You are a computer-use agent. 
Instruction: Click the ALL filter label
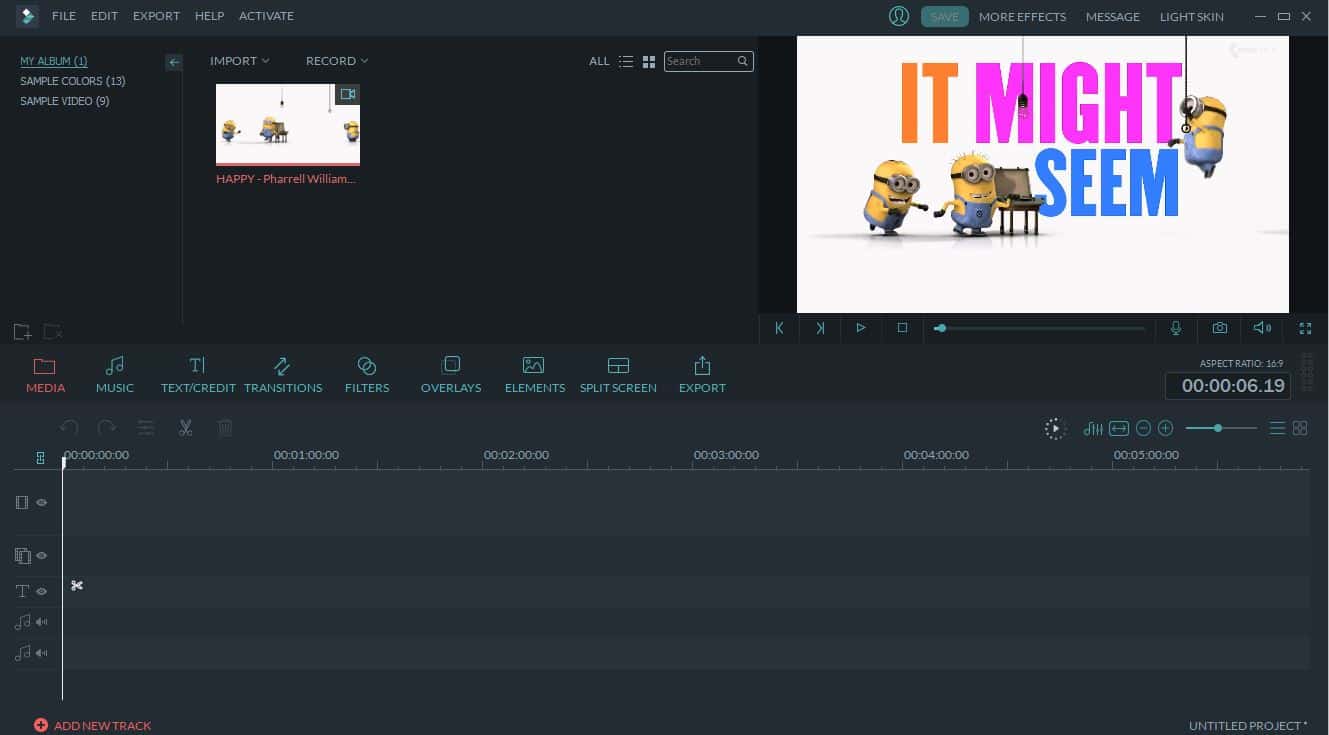(599, 61)
